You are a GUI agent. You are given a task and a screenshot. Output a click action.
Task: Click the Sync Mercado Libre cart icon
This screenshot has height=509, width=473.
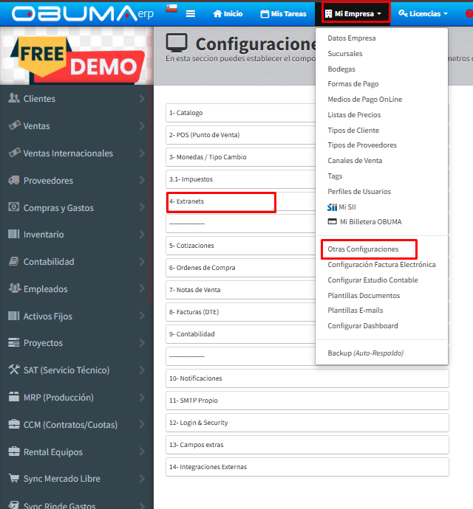(x=14, y=478)
